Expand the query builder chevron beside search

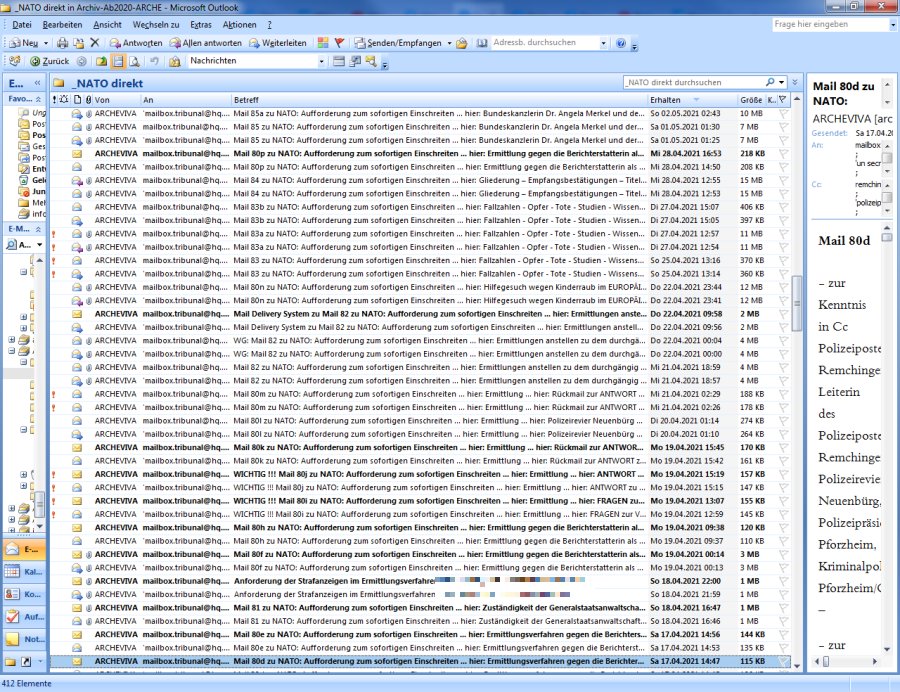795,82
